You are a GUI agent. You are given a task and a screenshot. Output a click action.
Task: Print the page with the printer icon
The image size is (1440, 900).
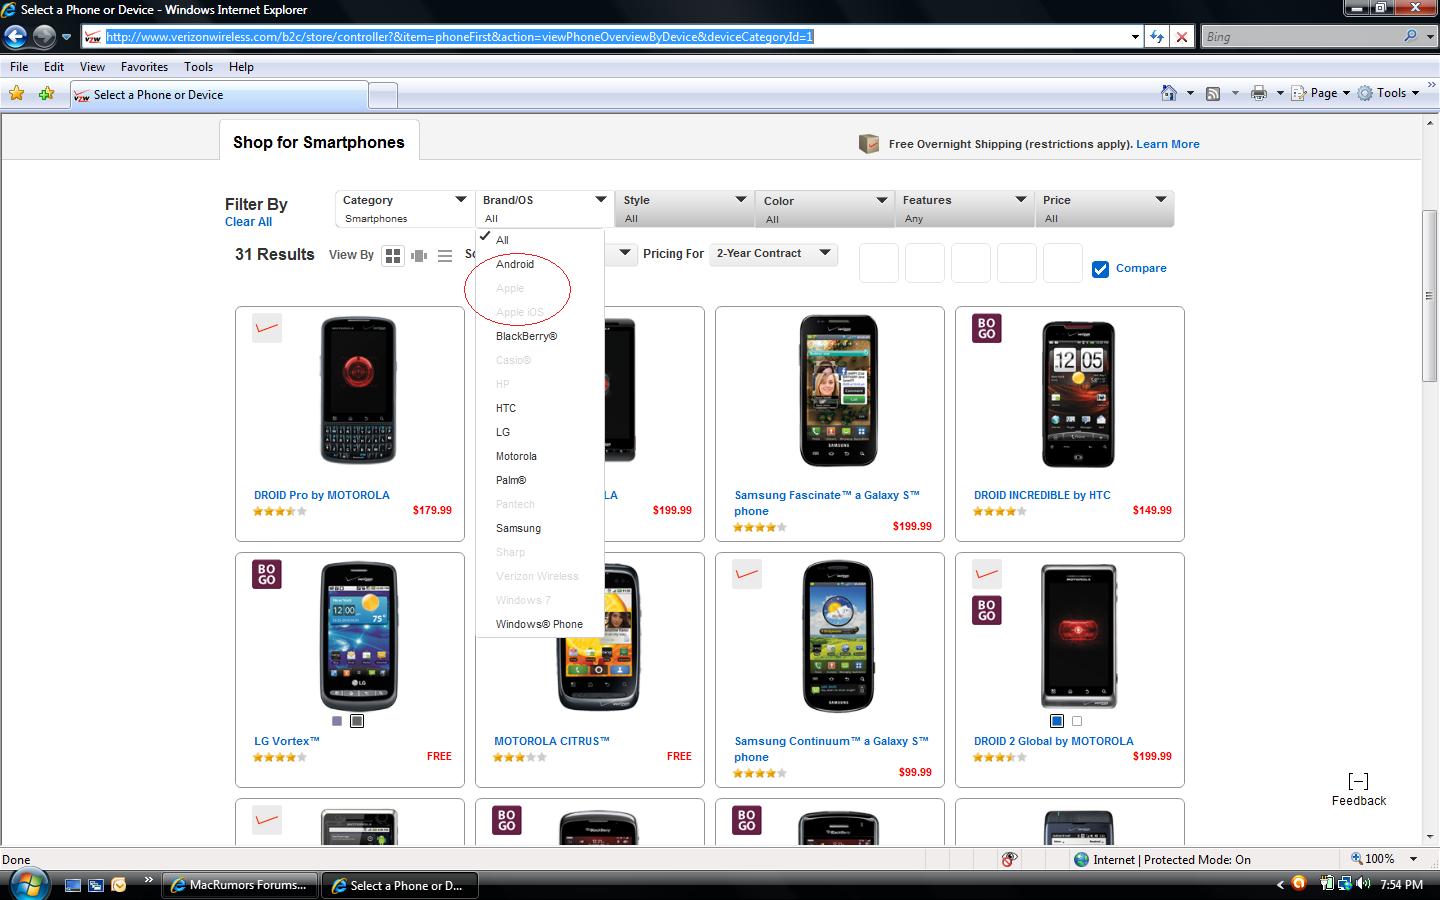click(x=1259, y=93)
